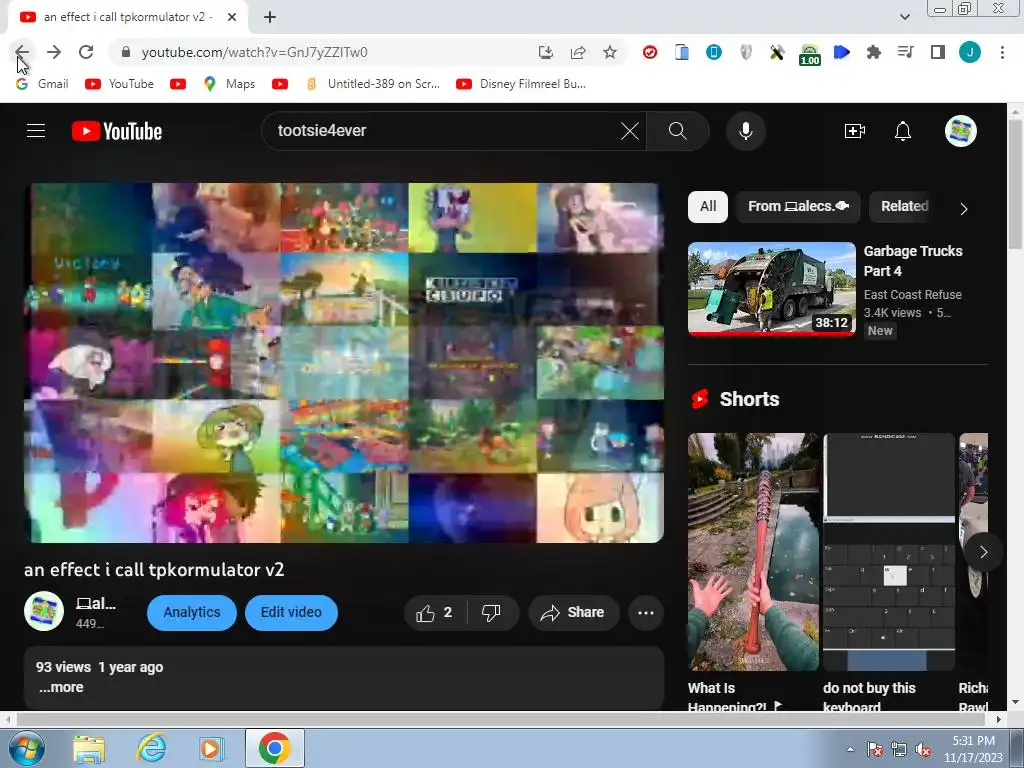Open the Chrome profile J avatar
This screenshot has height=768, width=1024.
[x=970, y=52]
